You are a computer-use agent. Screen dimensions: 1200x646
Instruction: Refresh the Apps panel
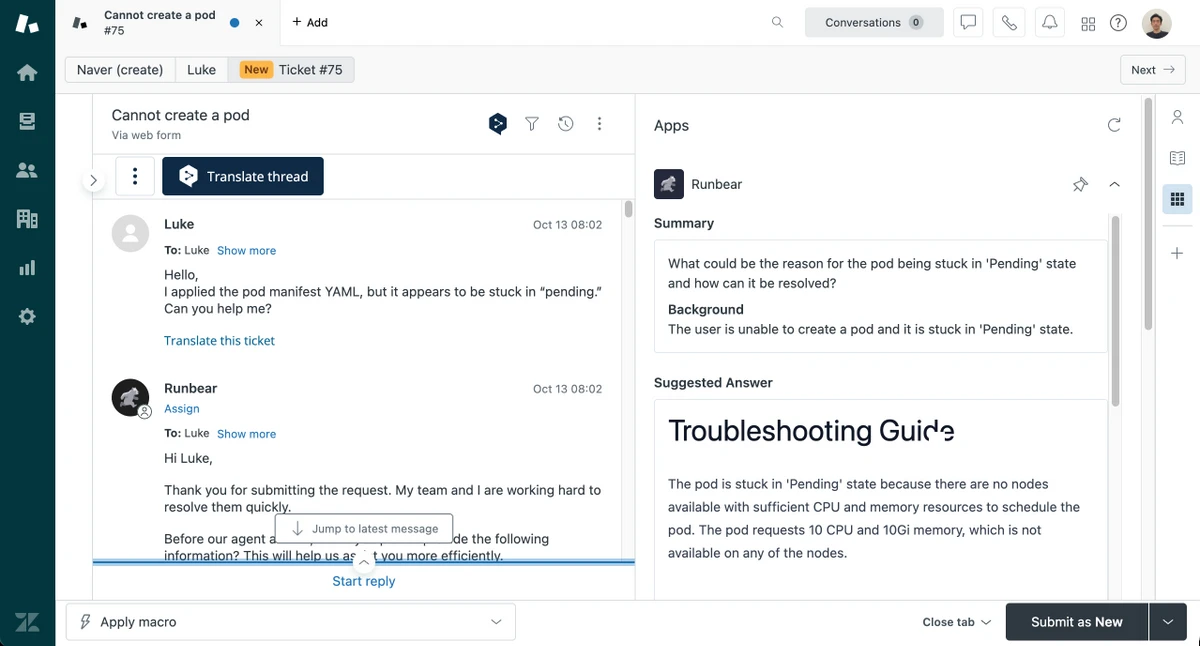click(1114, 125)
